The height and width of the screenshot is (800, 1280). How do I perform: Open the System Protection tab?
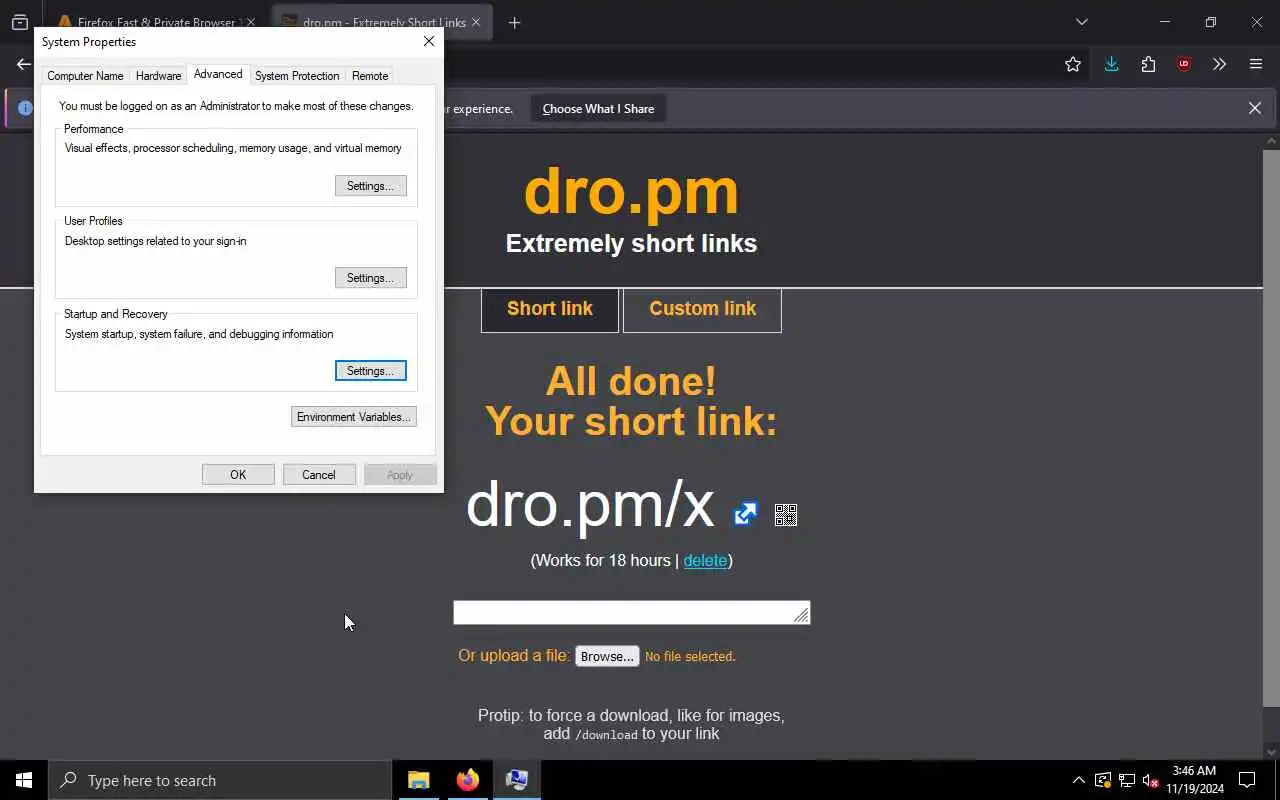(297, 76)
